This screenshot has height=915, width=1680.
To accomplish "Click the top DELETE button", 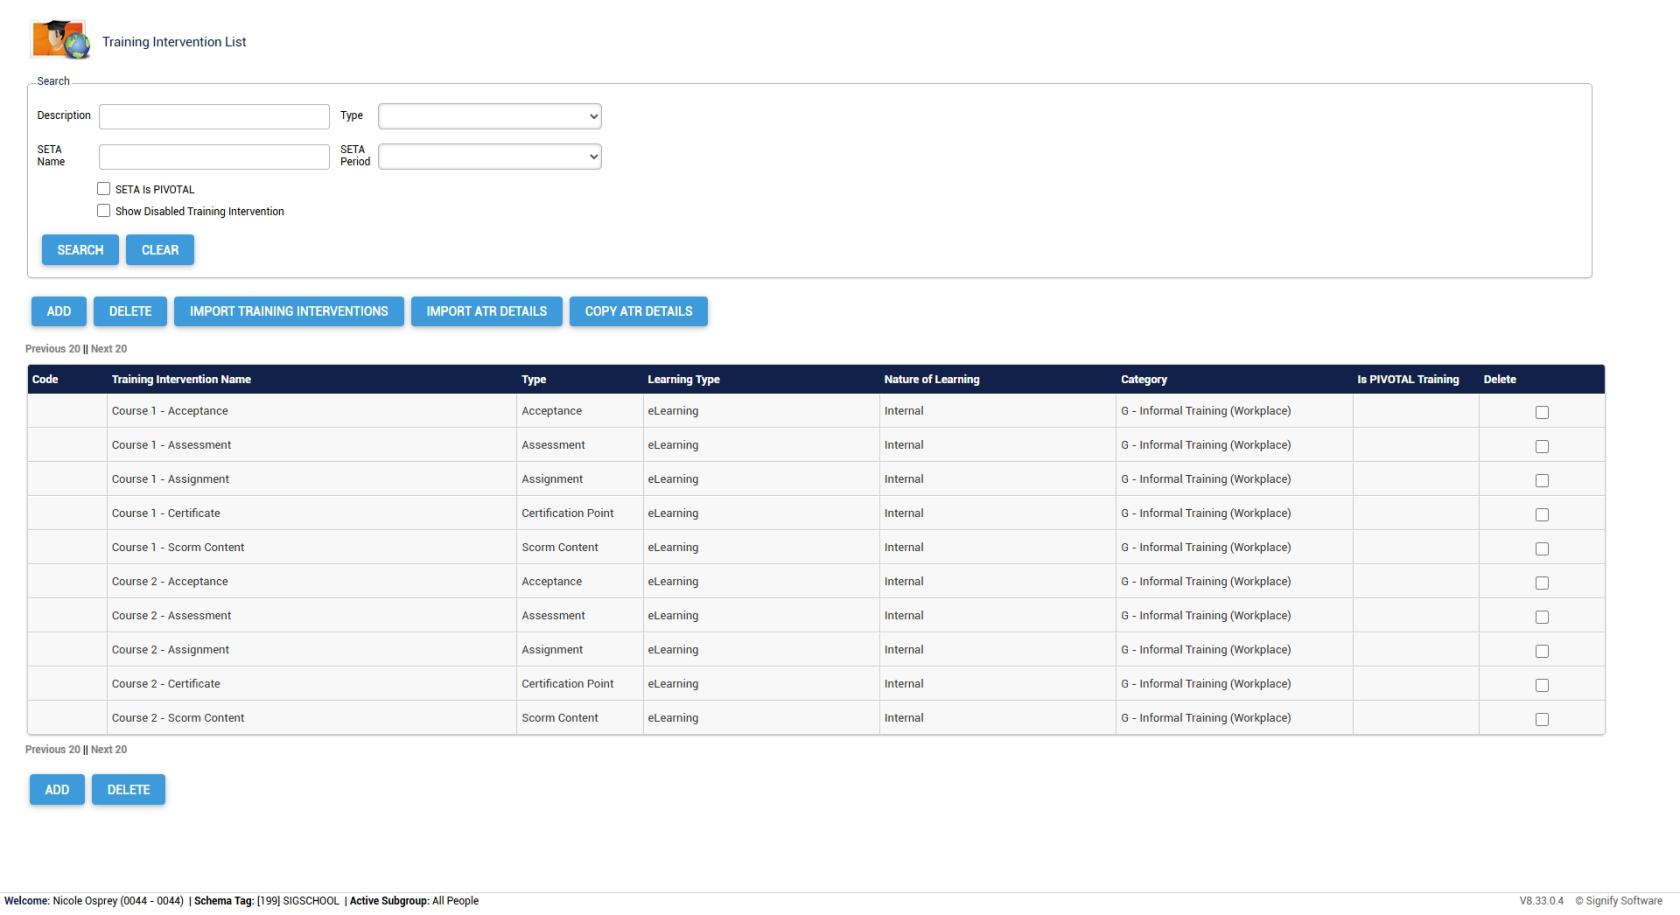I will [x=130, y=311].
